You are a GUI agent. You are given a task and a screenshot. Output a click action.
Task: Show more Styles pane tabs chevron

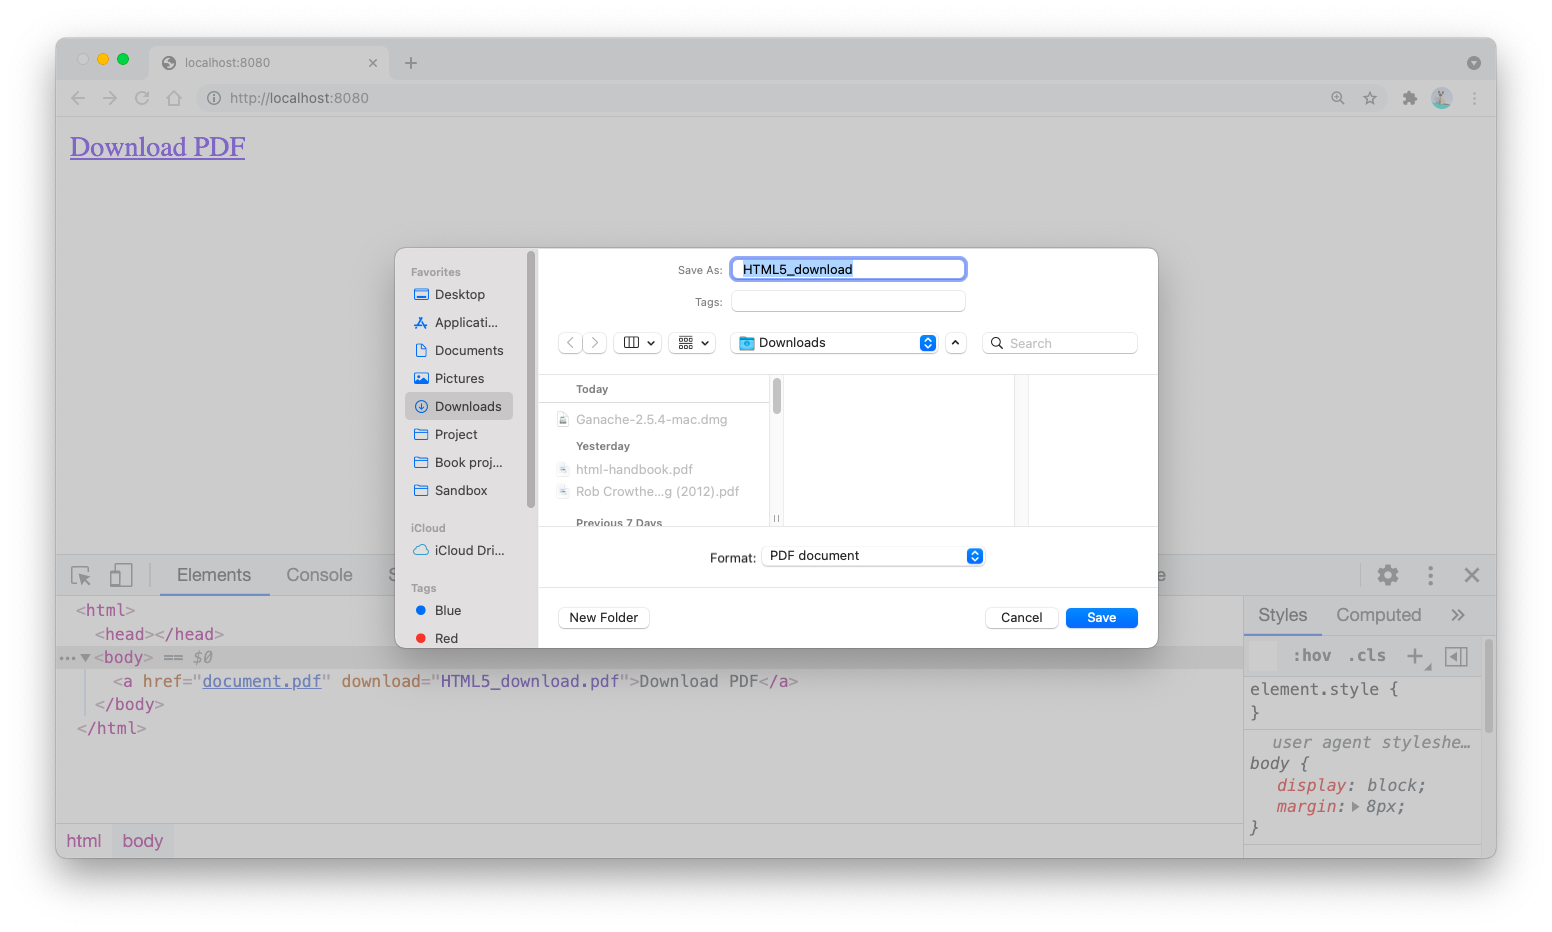1458,615
